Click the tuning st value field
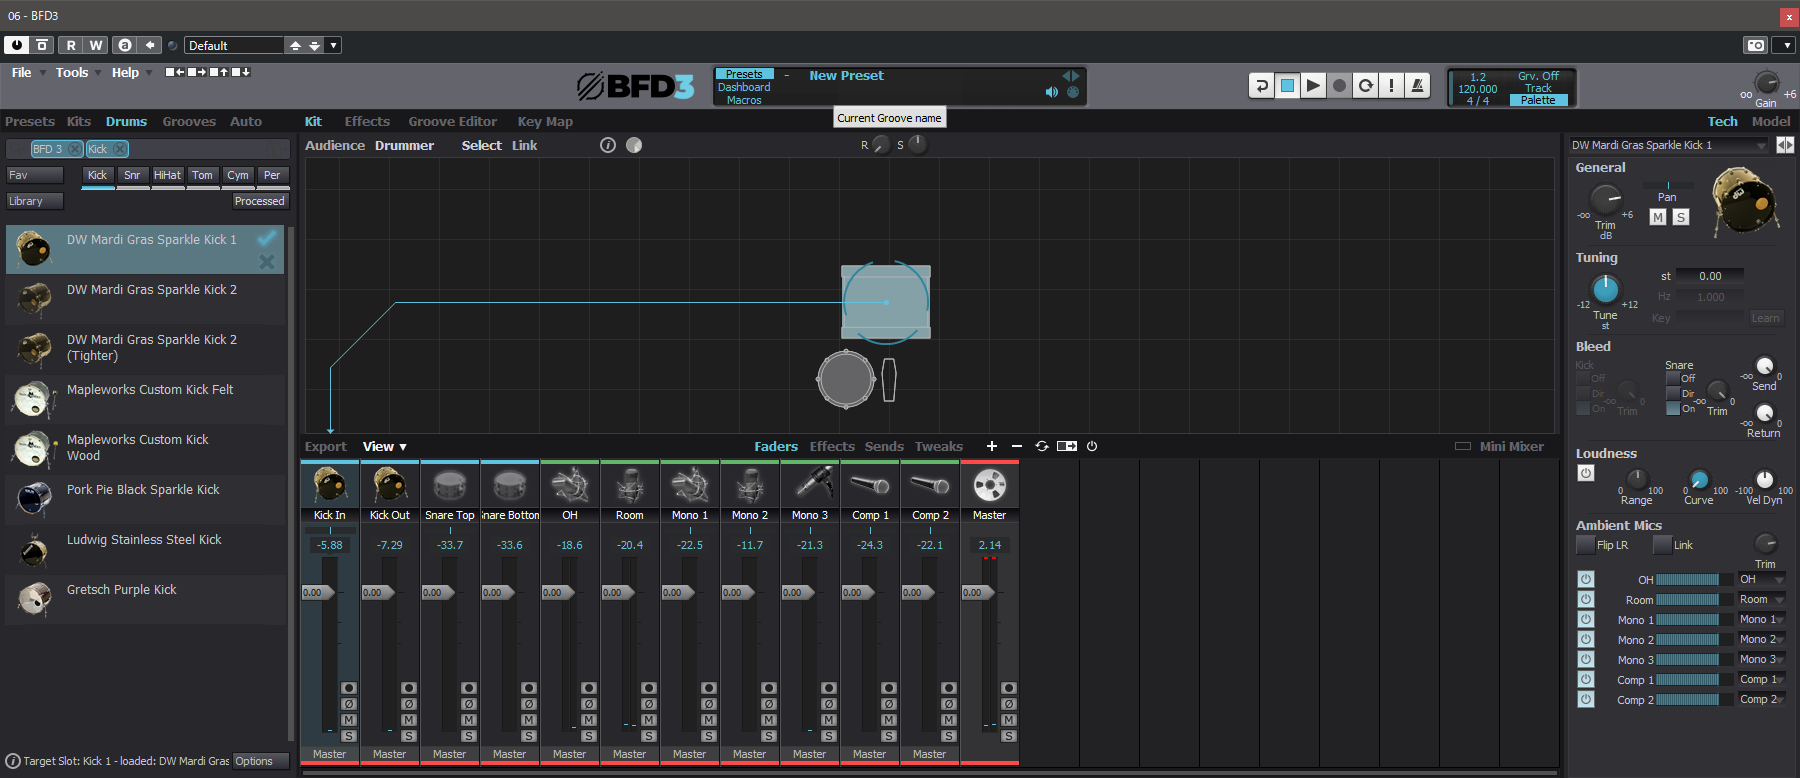 (x=1711, y=276)
